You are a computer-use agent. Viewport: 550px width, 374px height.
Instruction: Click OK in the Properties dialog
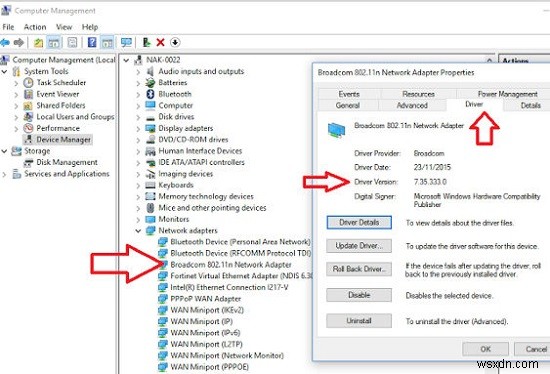(x=485, y=349)
